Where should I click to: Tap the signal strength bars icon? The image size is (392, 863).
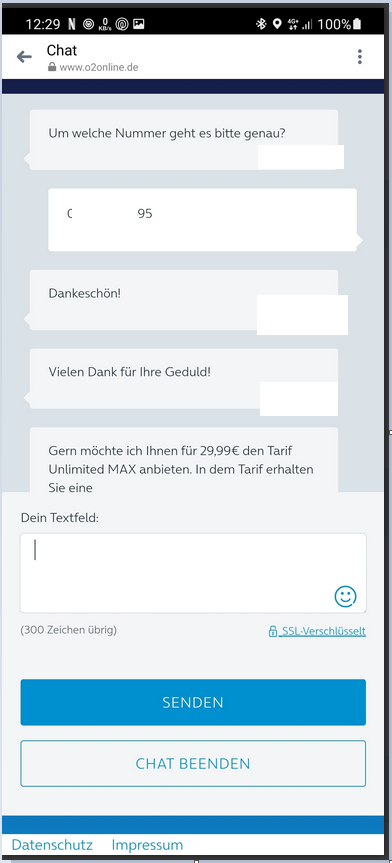point(307,24)
